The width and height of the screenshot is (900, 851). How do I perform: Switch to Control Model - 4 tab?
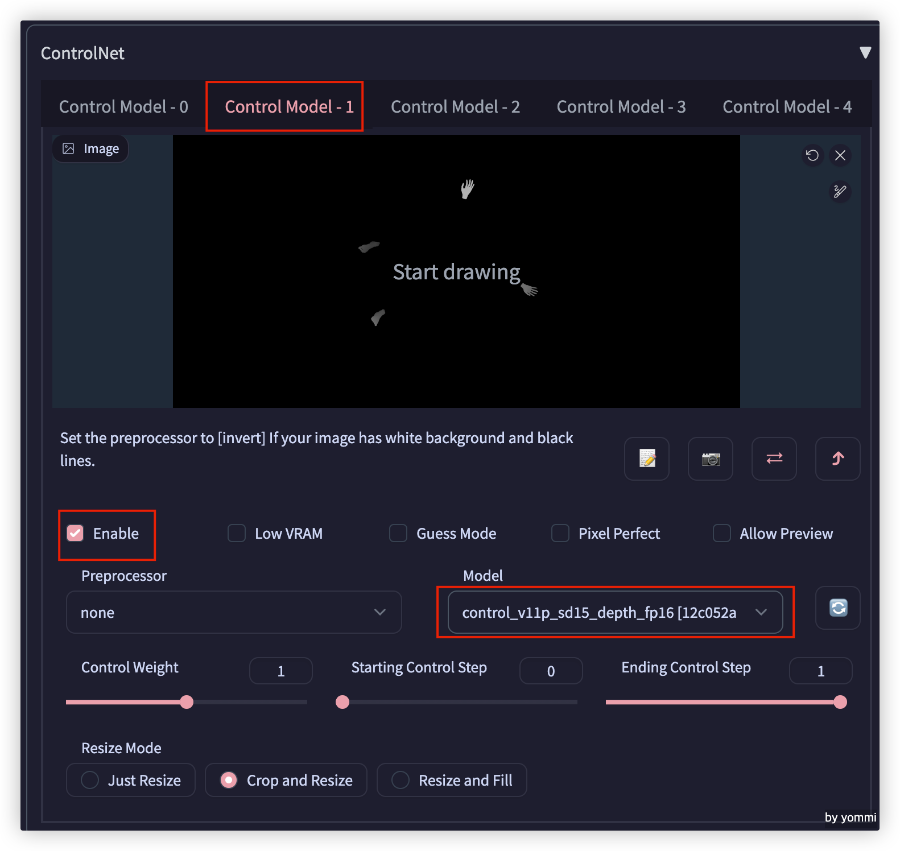[787, 107]
